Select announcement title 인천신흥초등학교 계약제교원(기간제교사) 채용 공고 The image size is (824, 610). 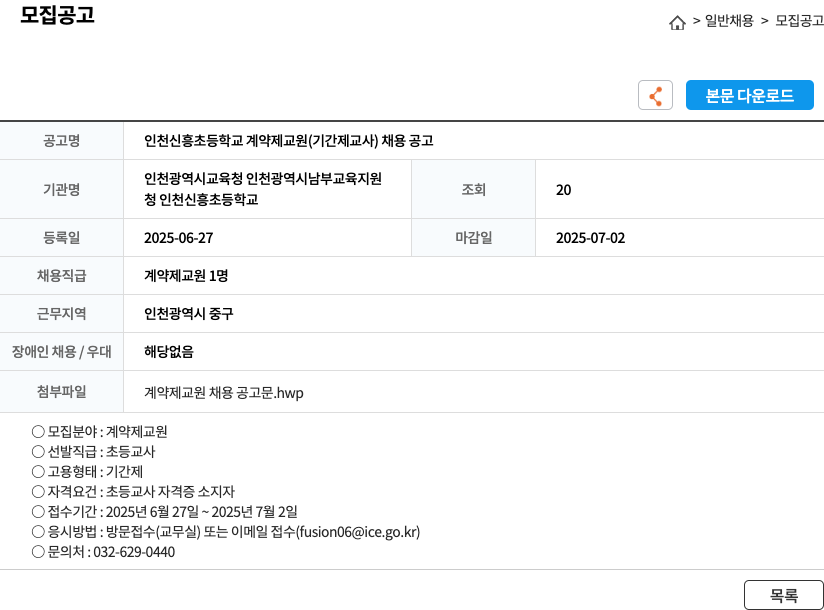(289, 141)
